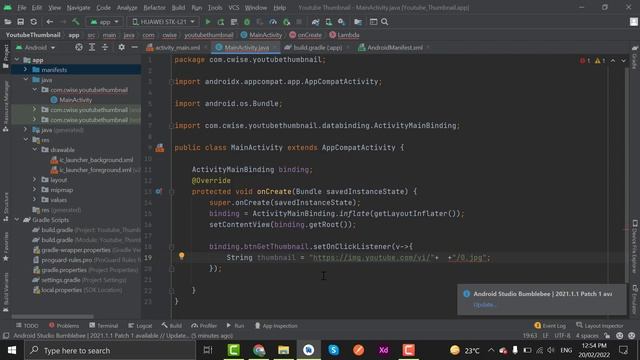Collapse the java folder

click(x=26, y=80)
